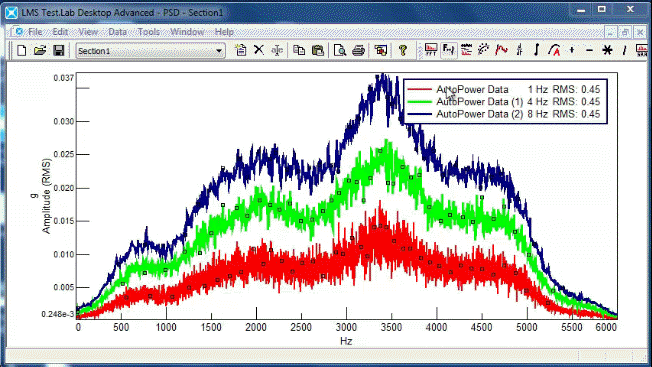Click the 0.248e-3 Y-axis minimum value
Screen dimensions: 652x367
coord(58,314)
